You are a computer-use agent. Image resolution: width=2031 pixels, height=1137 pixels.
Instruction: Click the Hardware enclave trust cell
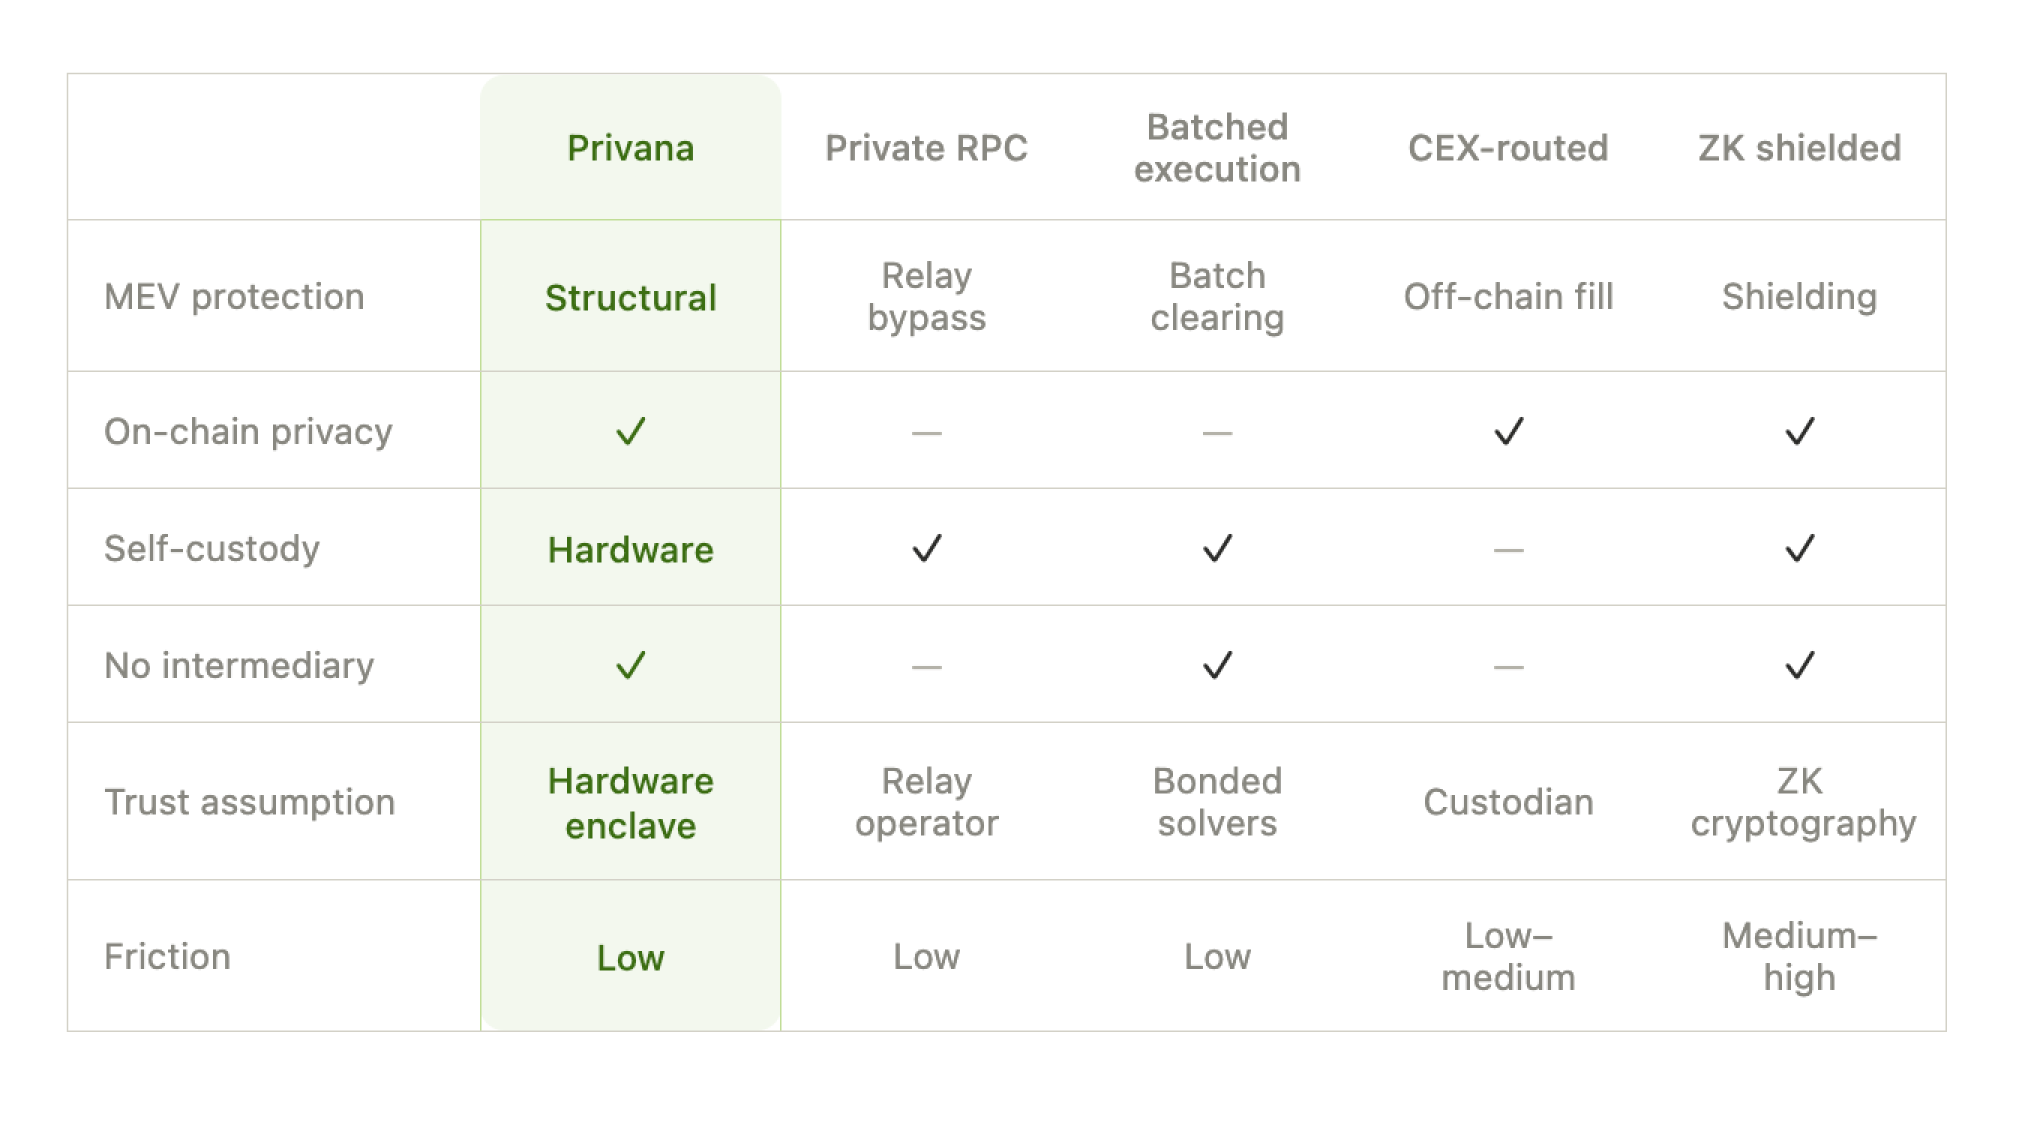click(630, 803)
